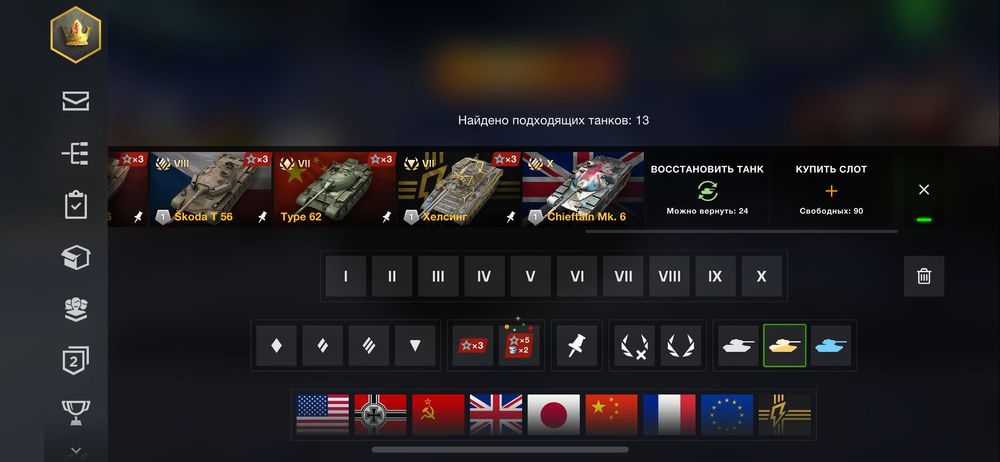
Task: Filter by the Japan flag
Action: point(554,415)
